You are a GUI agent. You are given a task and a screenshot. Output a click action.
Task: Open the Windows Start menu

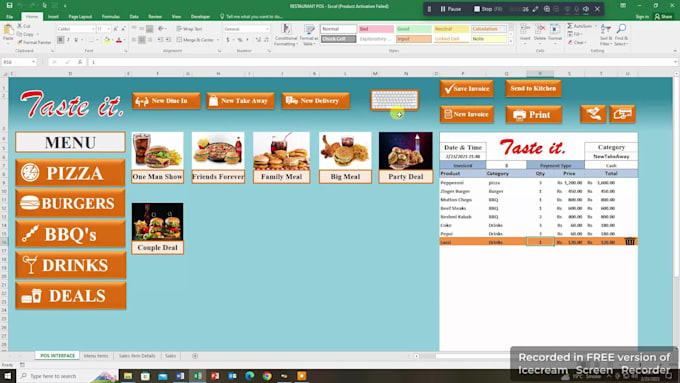(x=8, y=376)
